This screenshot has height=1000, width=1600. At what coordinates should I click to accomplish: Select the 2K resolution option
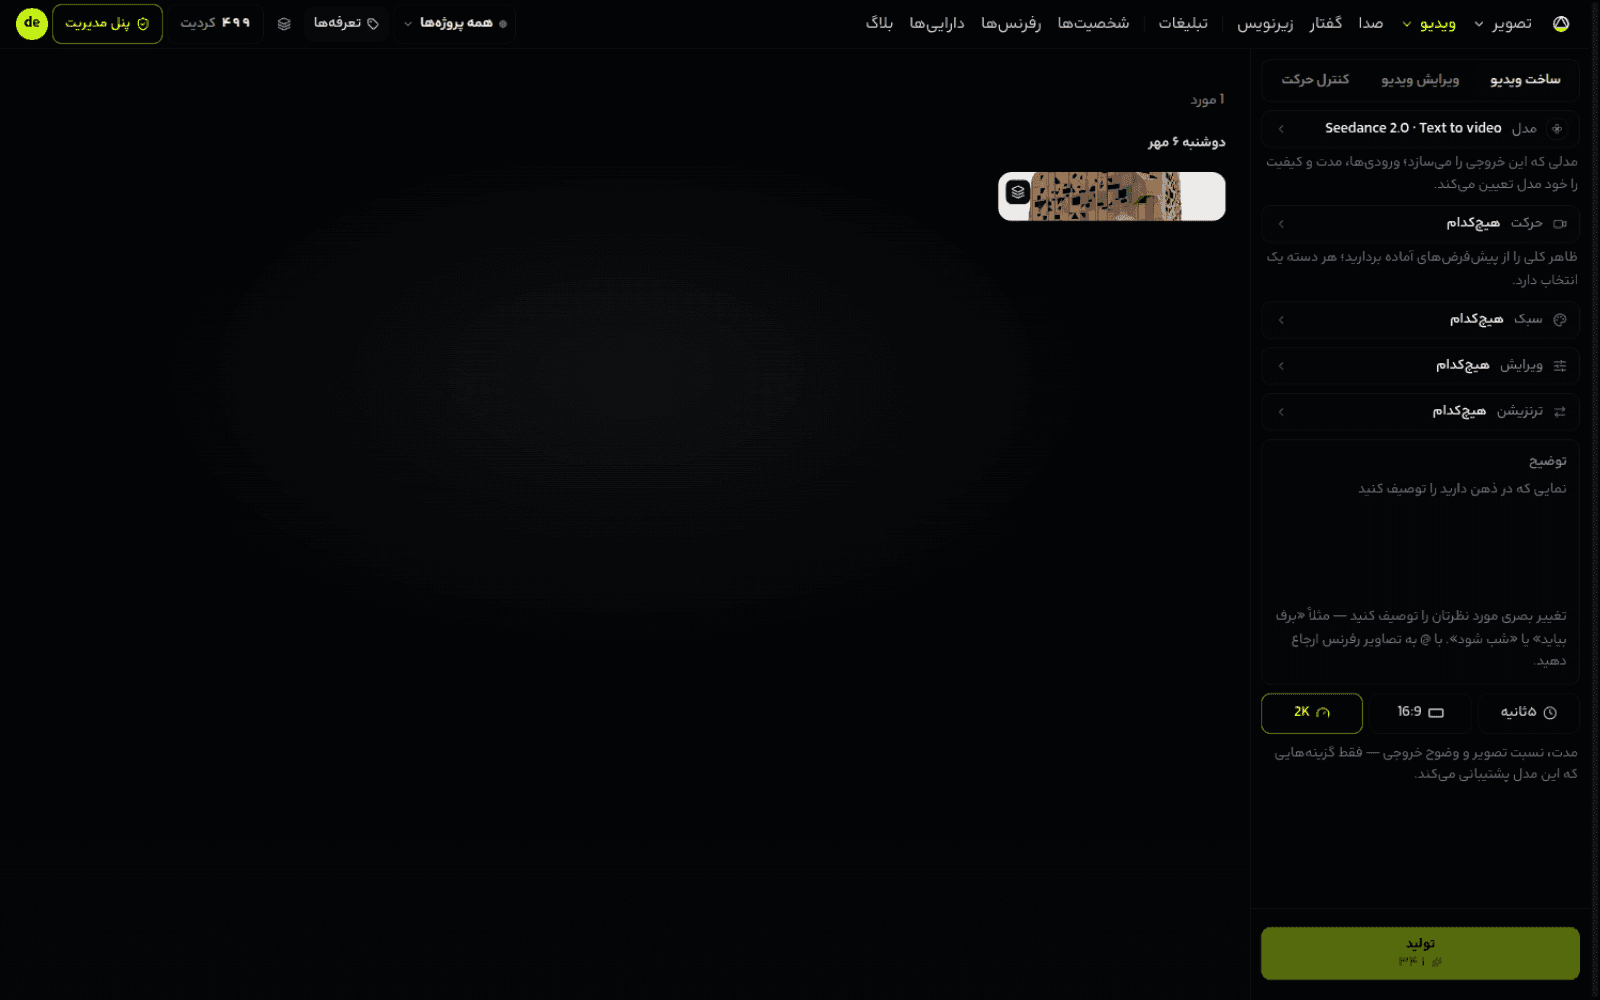pos(1312,713)
